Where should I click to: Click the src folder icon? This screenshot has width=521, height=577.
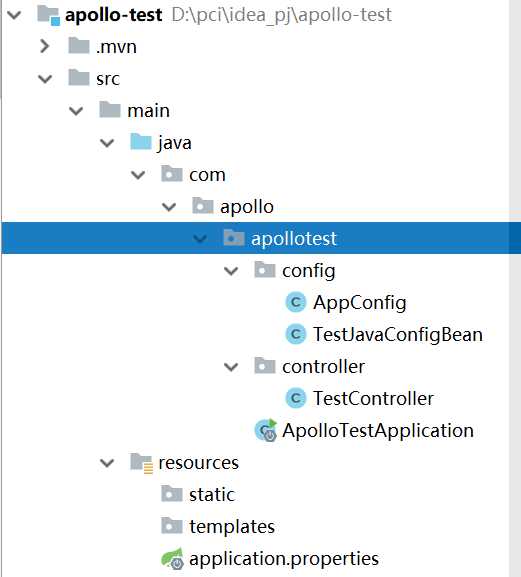coord(79,78)
